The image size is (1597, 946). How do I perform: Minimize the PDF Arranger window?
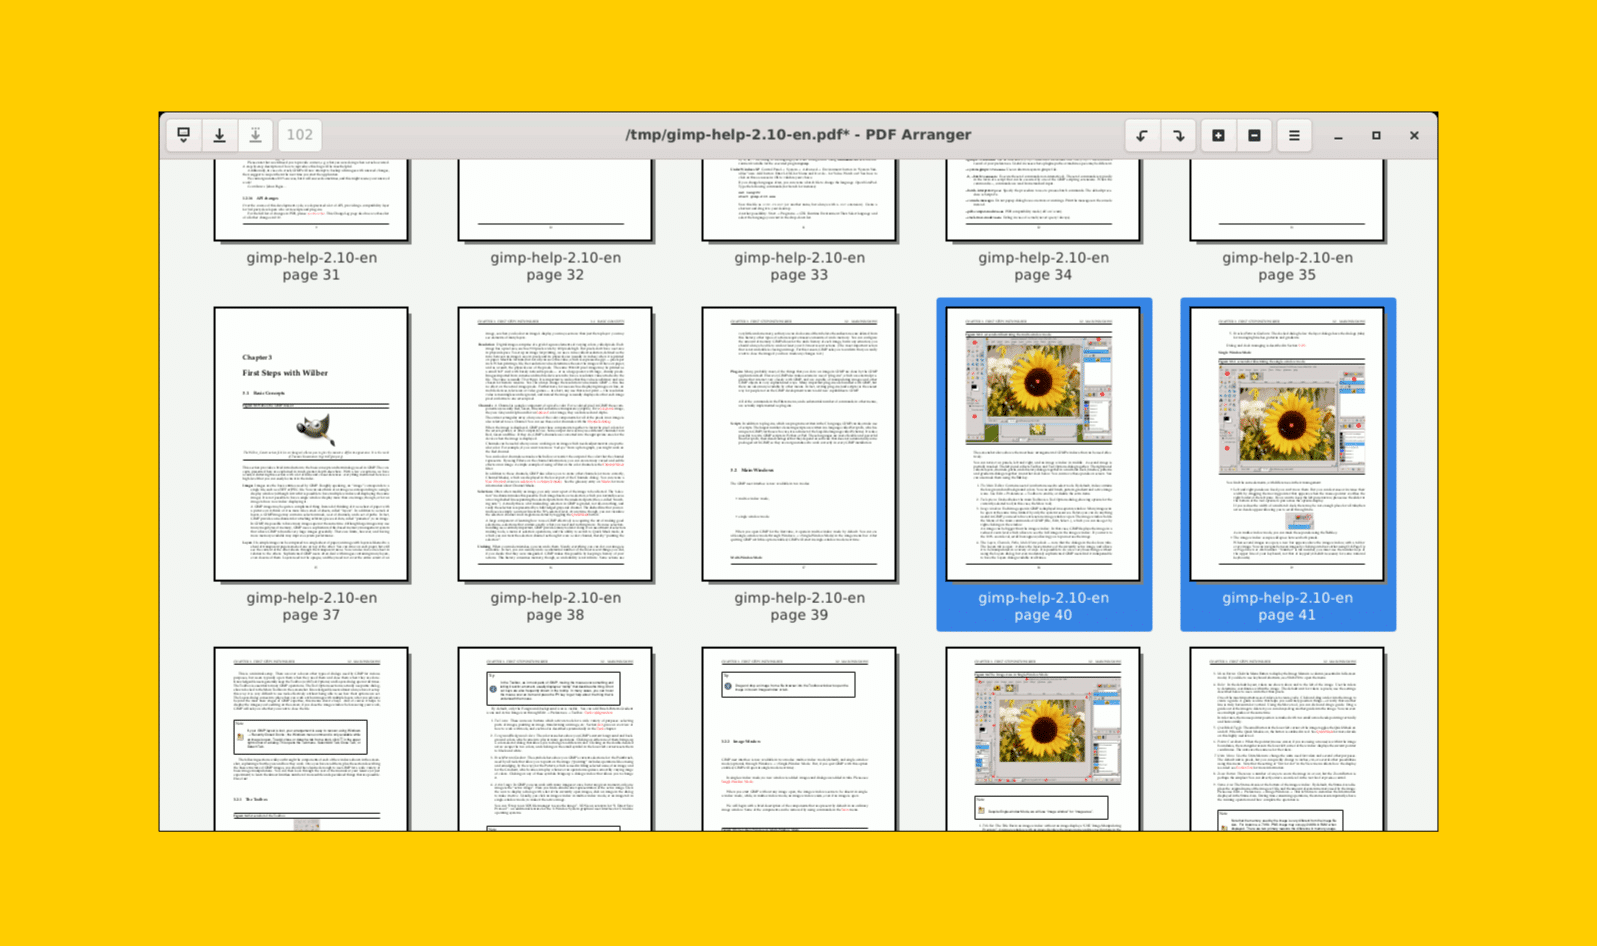tap(1338, 136)
